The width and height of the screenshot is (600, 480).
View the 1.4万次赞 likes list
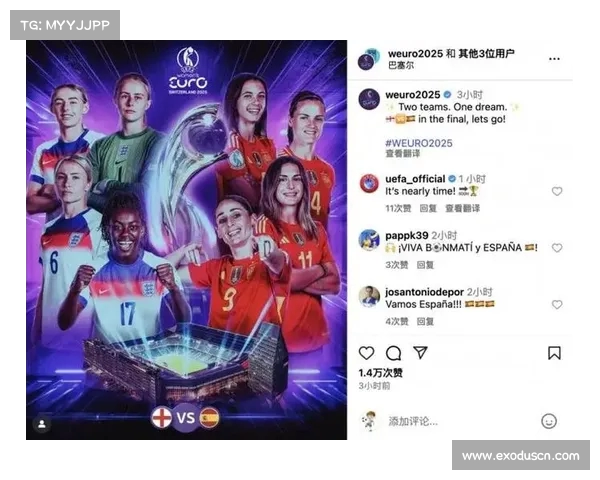coord(380,373)
